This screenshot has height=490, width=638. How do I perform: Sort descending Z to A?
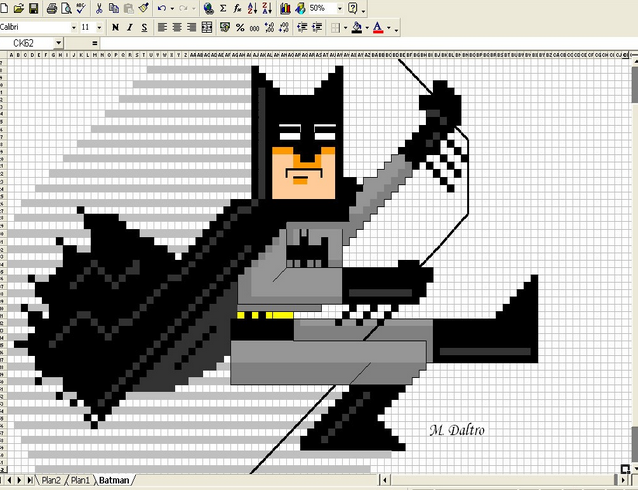pyautogui.click(x=267, y=8)
